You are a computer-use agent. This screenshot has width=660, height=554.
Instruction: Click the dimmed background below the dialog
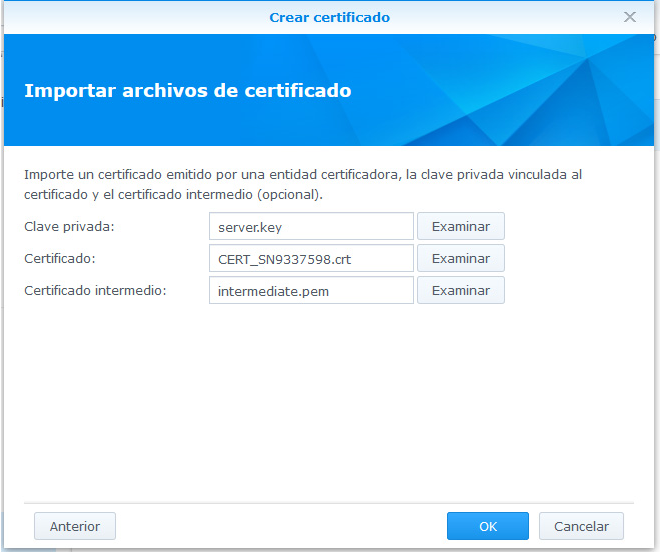pos(330,550)
